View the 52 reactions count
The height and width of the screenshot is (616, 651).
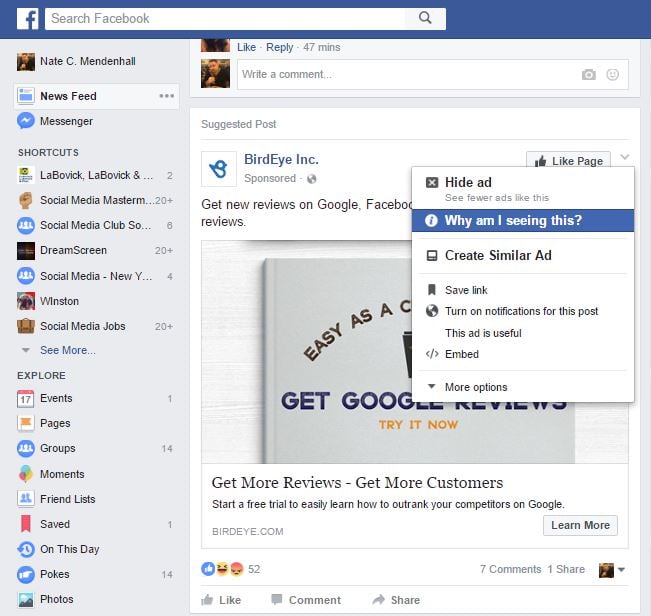(x=254, y=569)
